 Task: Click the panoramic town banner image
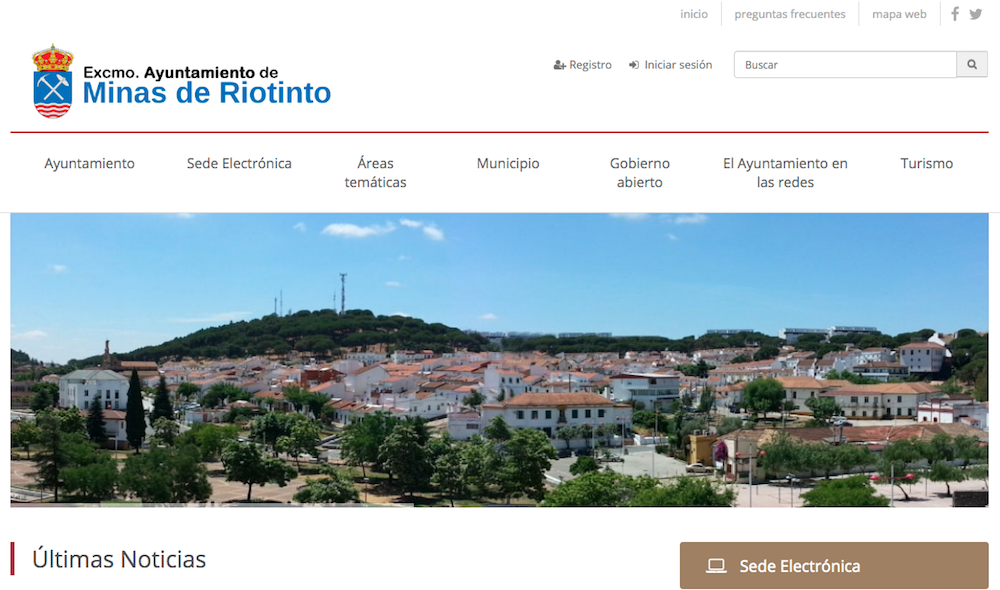pos(499,360)
